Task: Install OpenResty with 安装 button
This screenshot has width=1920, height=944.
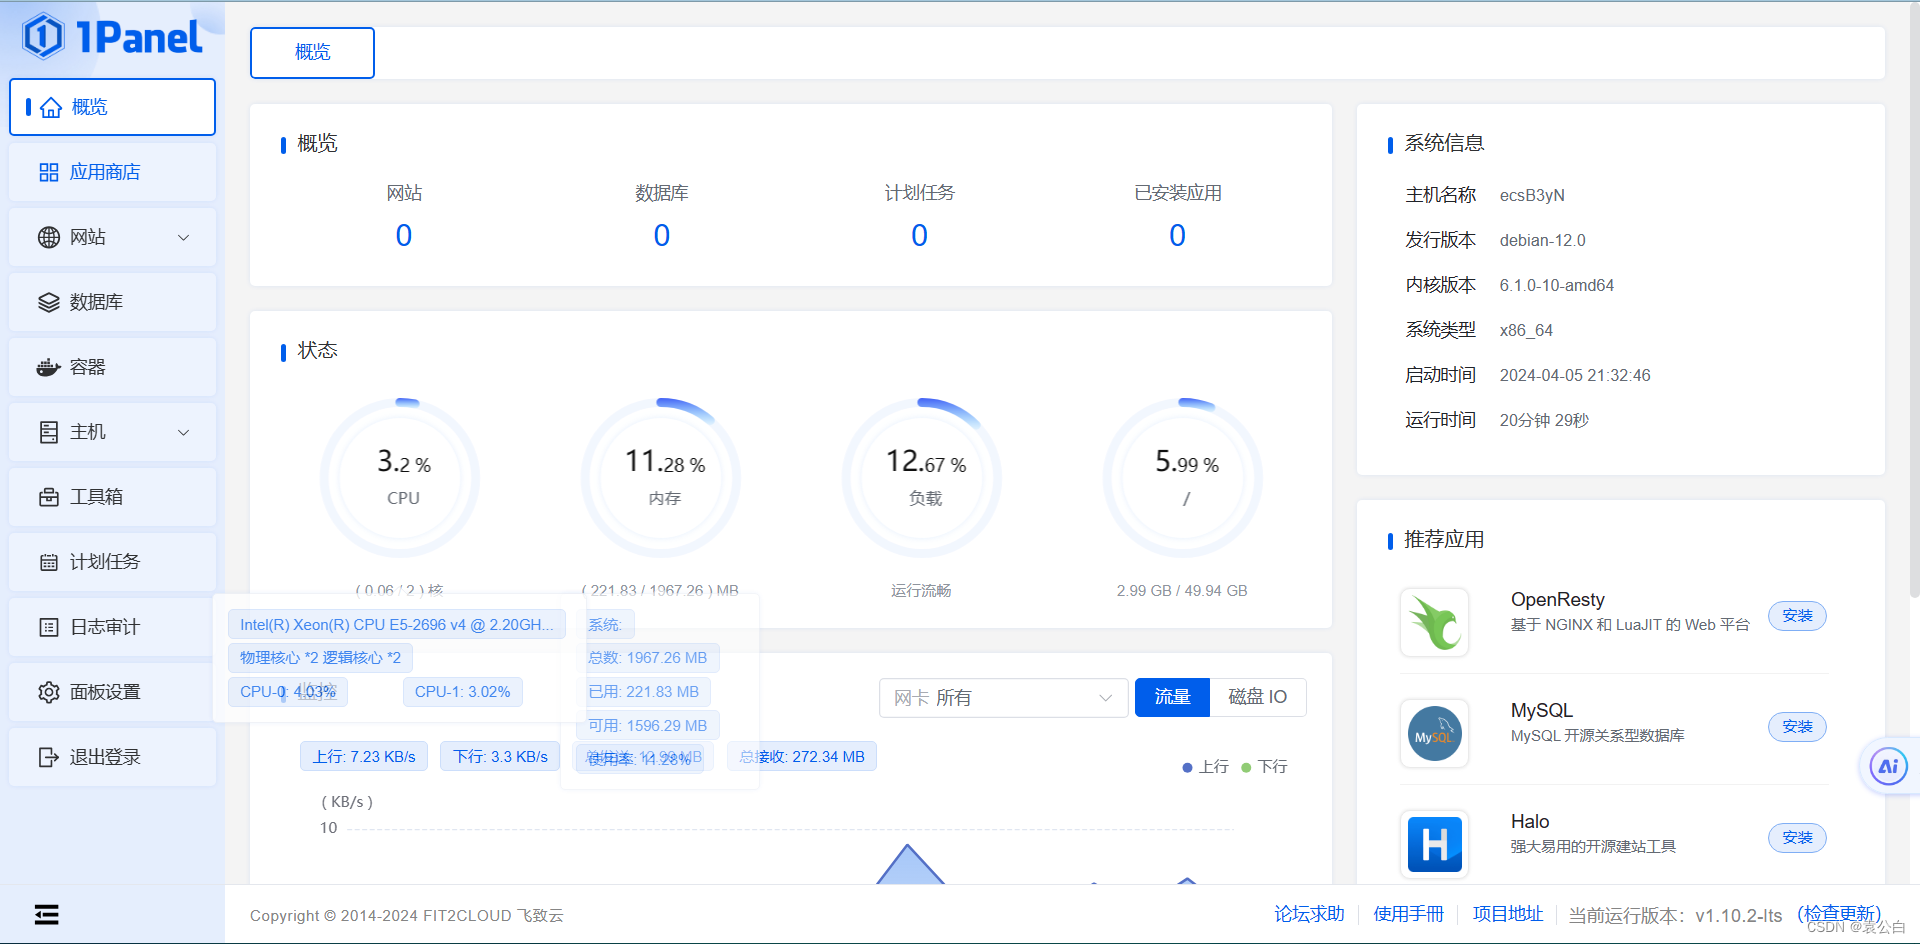Action: pyautogui.click(x=1797, y=616)
